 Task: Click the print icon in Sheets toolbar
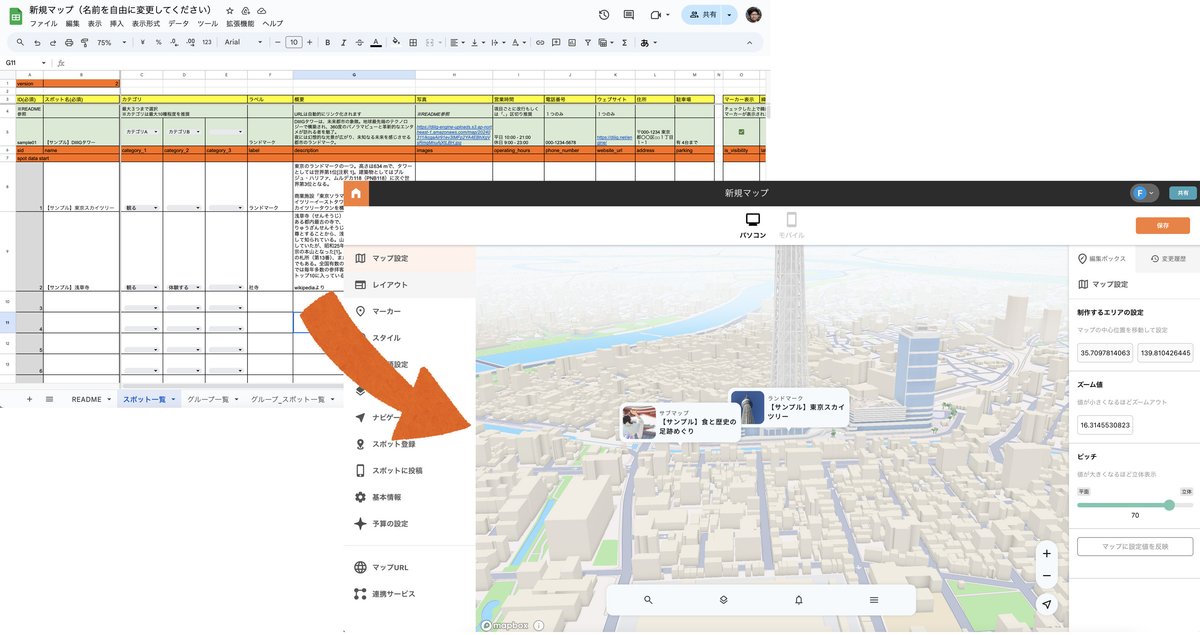coord(69,43)
